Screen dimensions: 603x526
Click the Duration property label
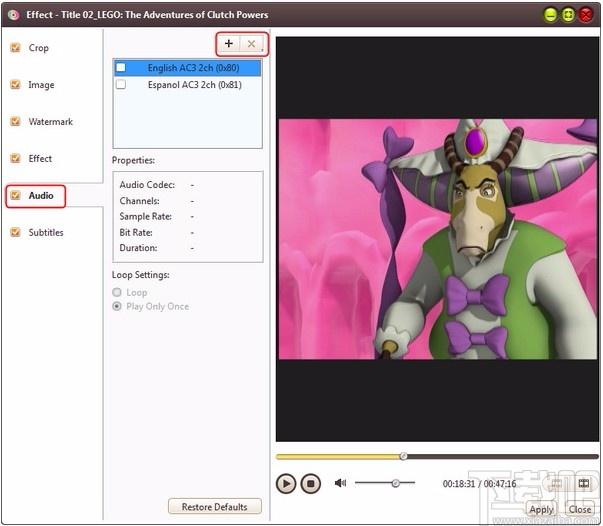[x=138, y=248]
